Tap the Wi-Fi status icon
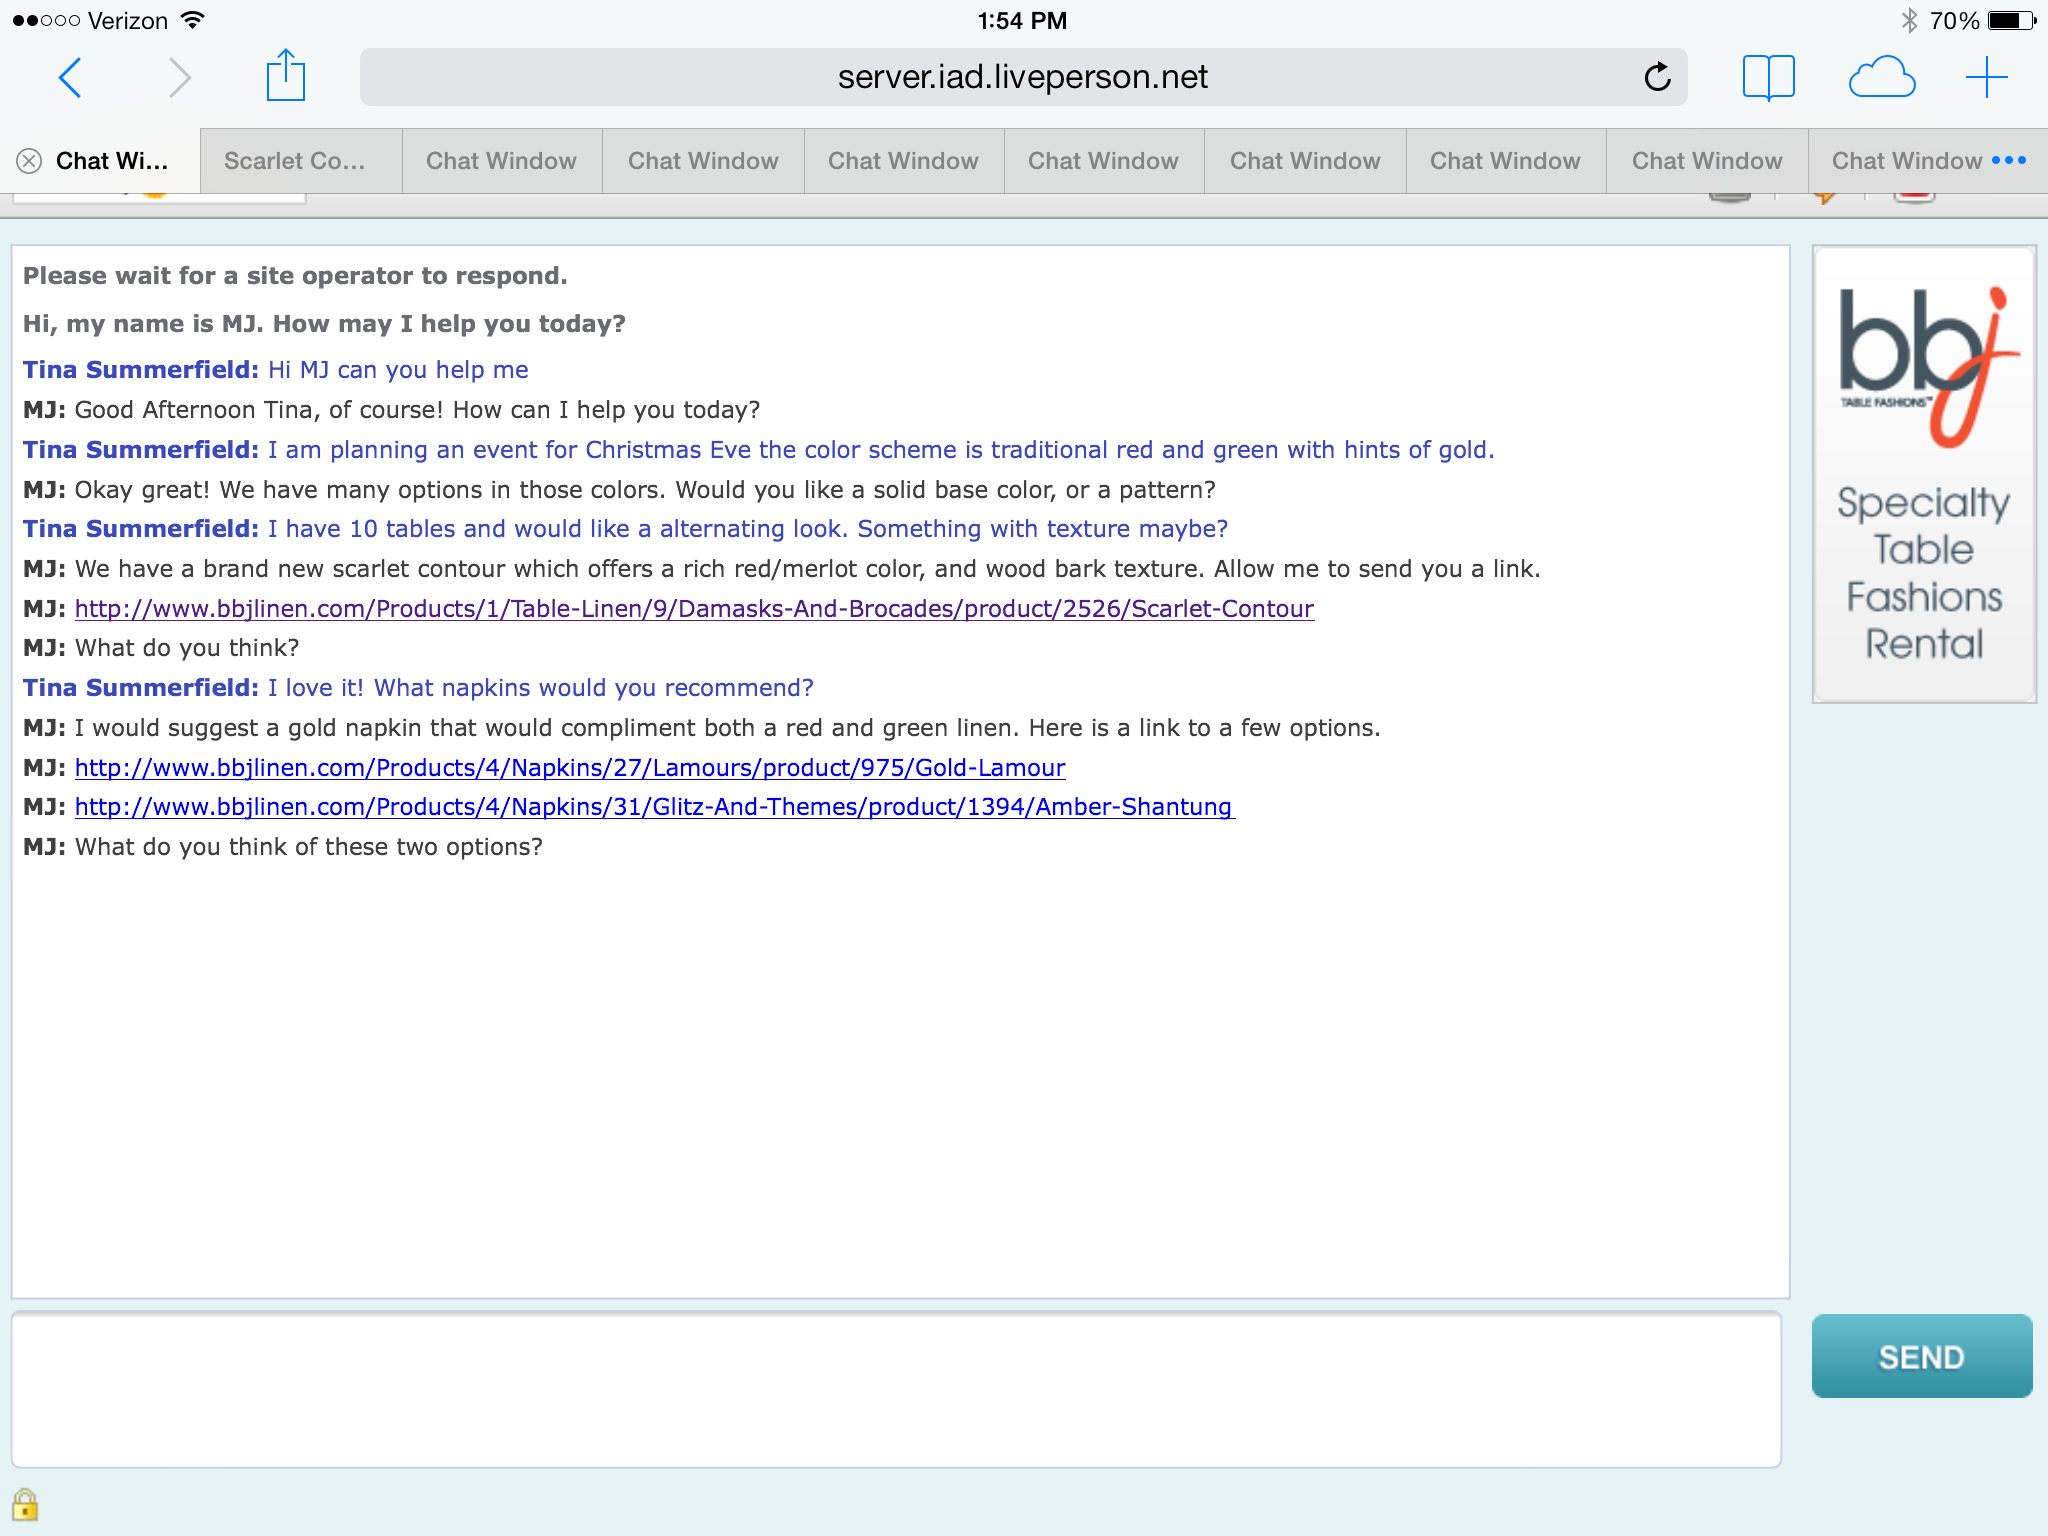Viewport: 2048px width, 1536px height. 192,20
